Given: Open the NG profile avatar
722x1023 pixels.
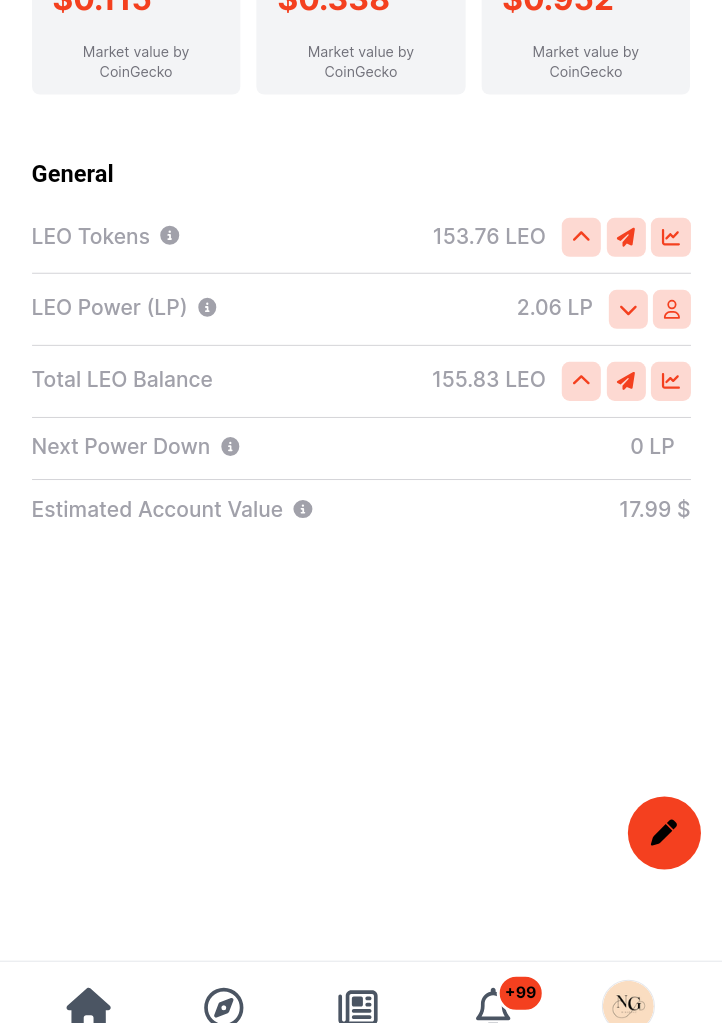Looking at the screenshot, I should (628, 1003).
